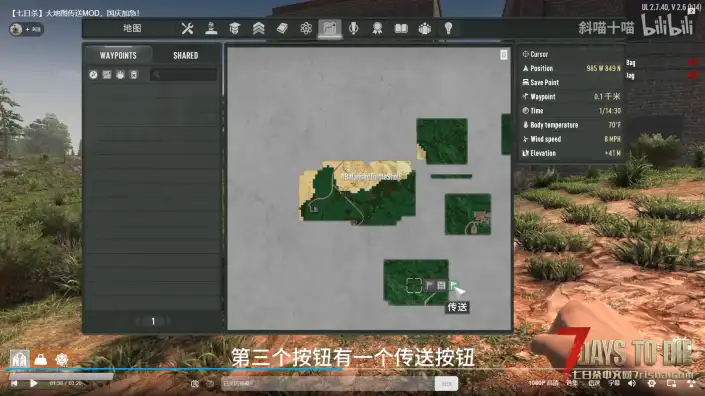Click the Time value '1/14:30'

[x=610, y=111]
